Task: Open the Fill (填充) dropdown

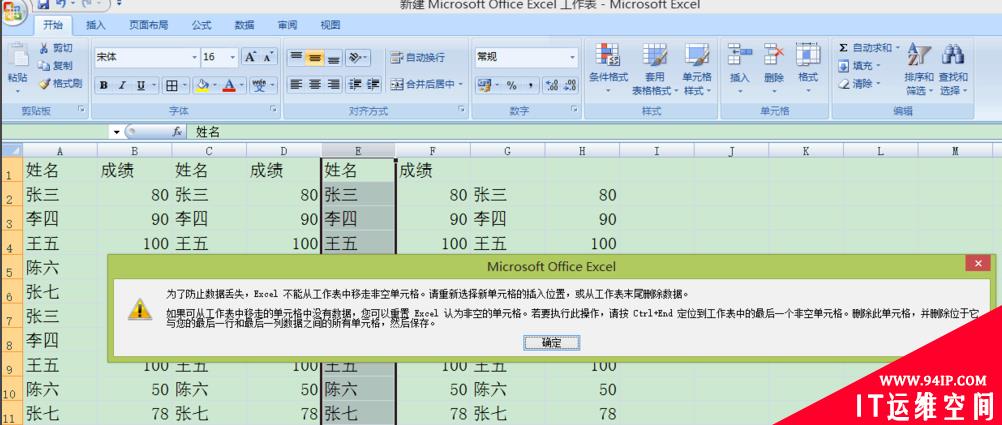Action: click(x=859, y=66)
